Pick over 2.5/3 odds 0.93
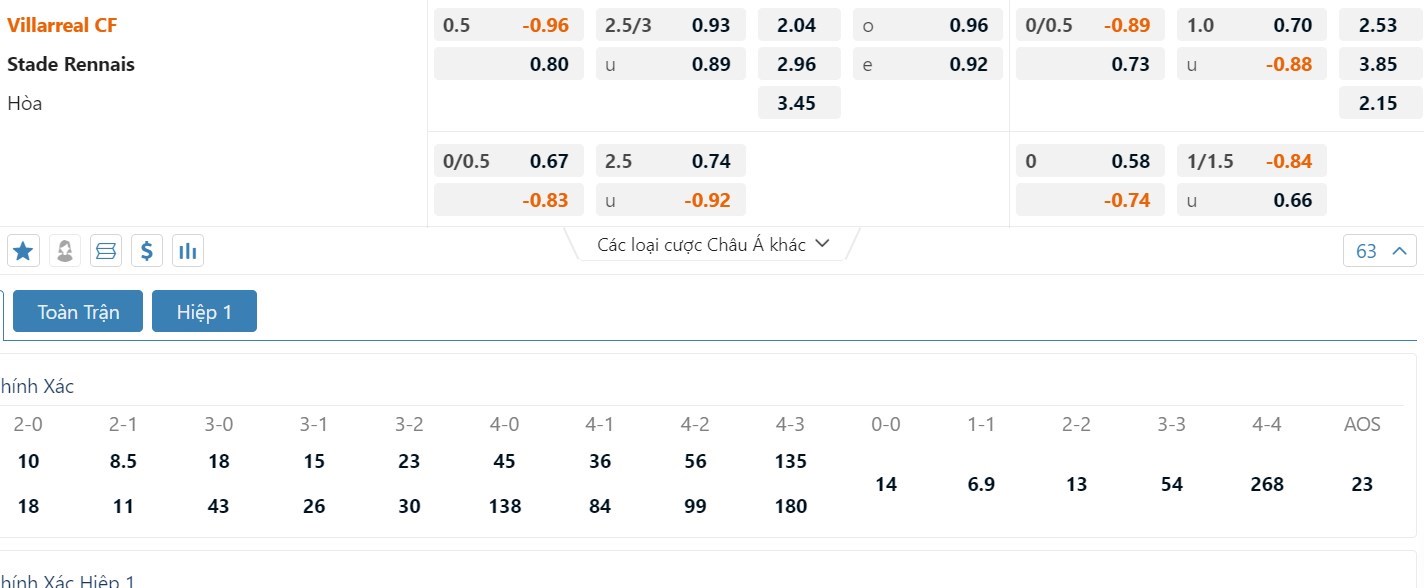1424x588 pixels. coord(711,25)
